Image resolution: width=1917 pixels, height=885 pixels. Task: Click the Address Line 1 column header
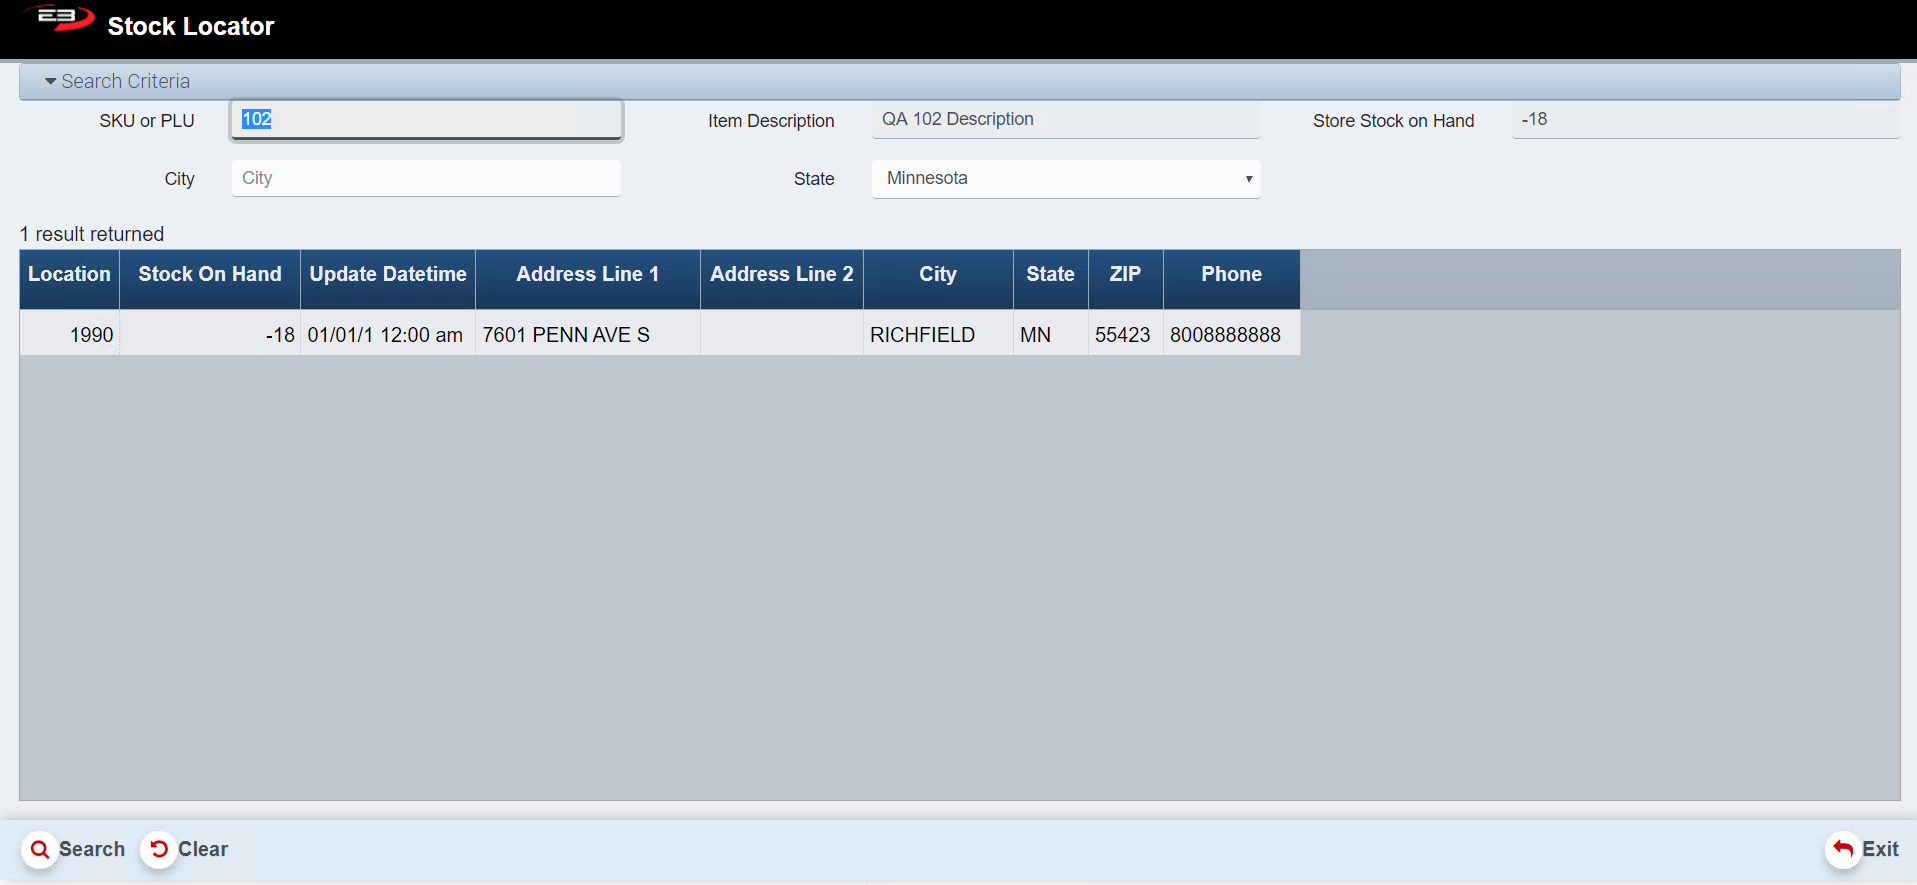[x=587, y=275]
